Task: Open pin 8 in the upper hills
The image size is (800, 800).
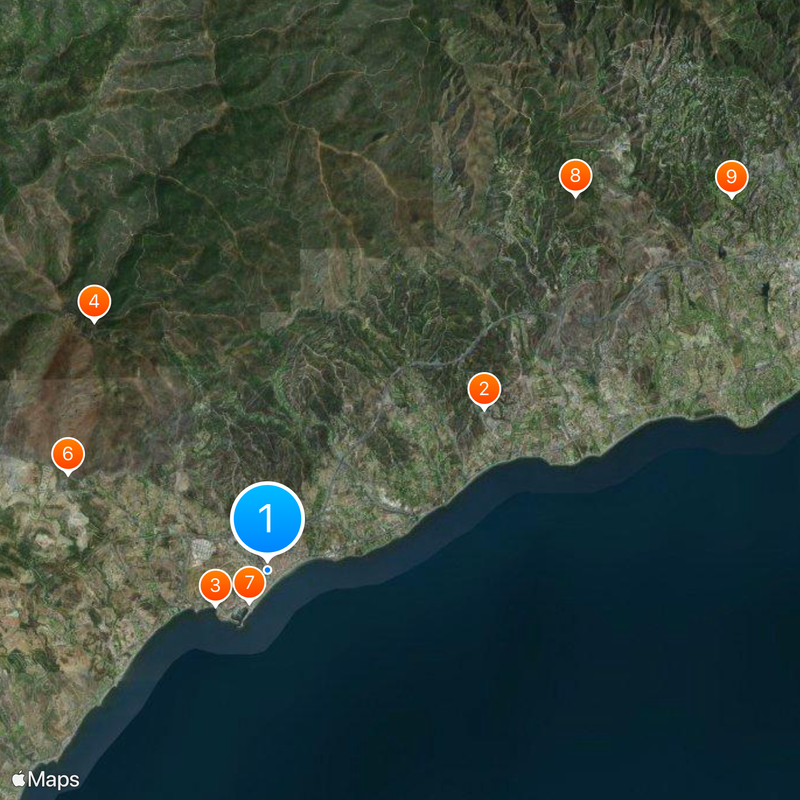Action: 574,174
